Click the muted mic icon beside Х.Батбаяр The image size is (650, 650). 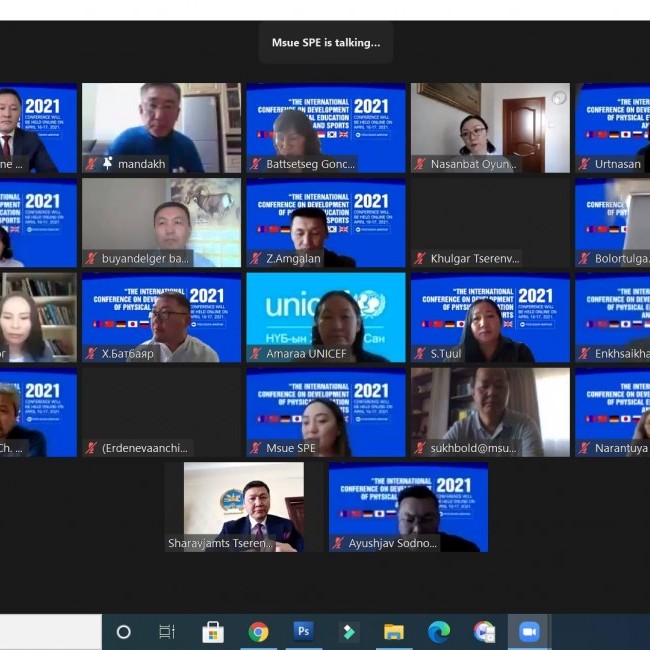[91, 354]
